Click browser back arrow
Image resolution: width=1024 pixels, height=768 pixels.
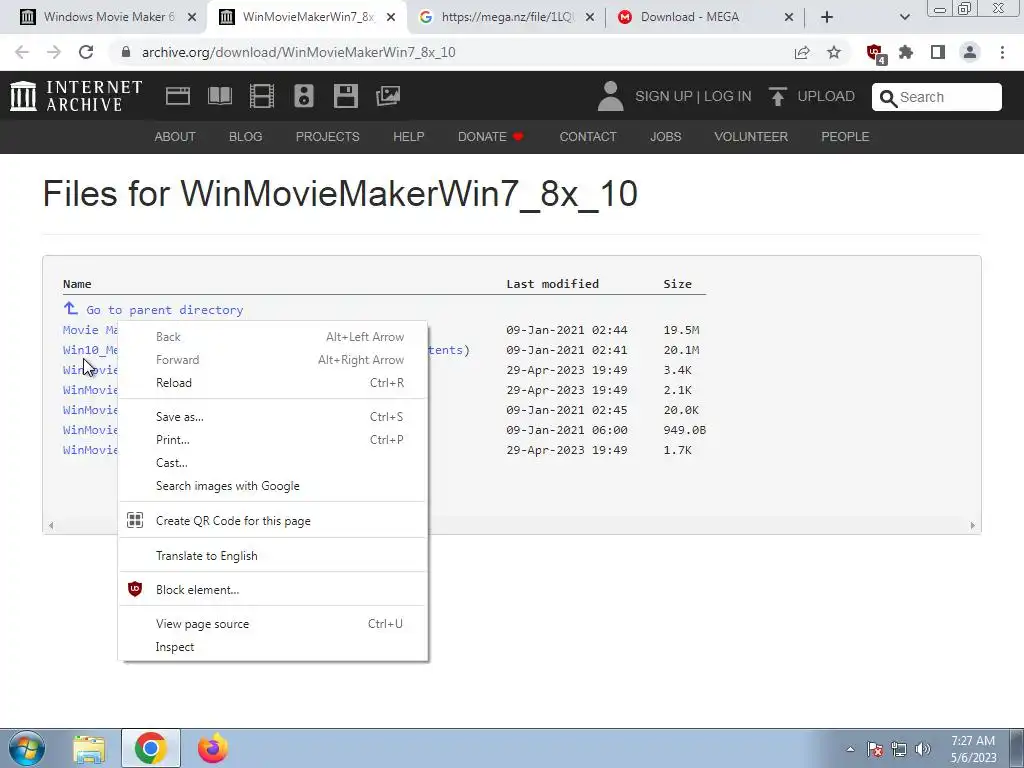(x=22, y=52)
